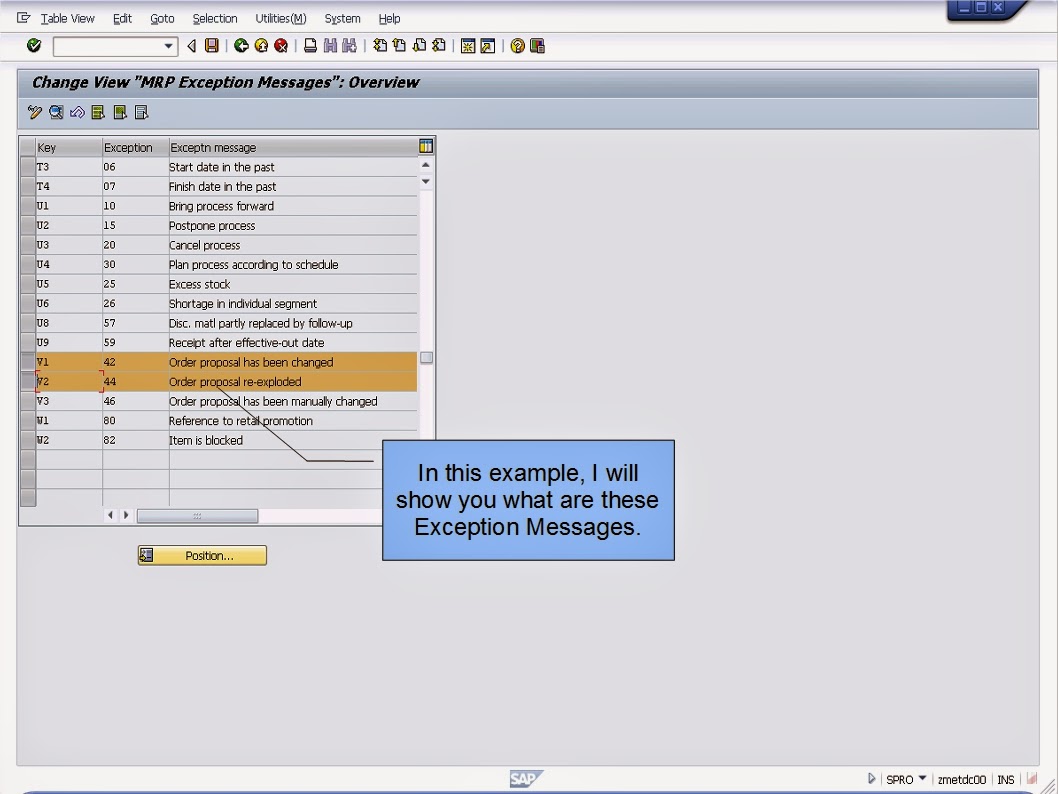Screen dimensions: 1058x794
Task: Open the Table View menu
Action: coord(67,19)
